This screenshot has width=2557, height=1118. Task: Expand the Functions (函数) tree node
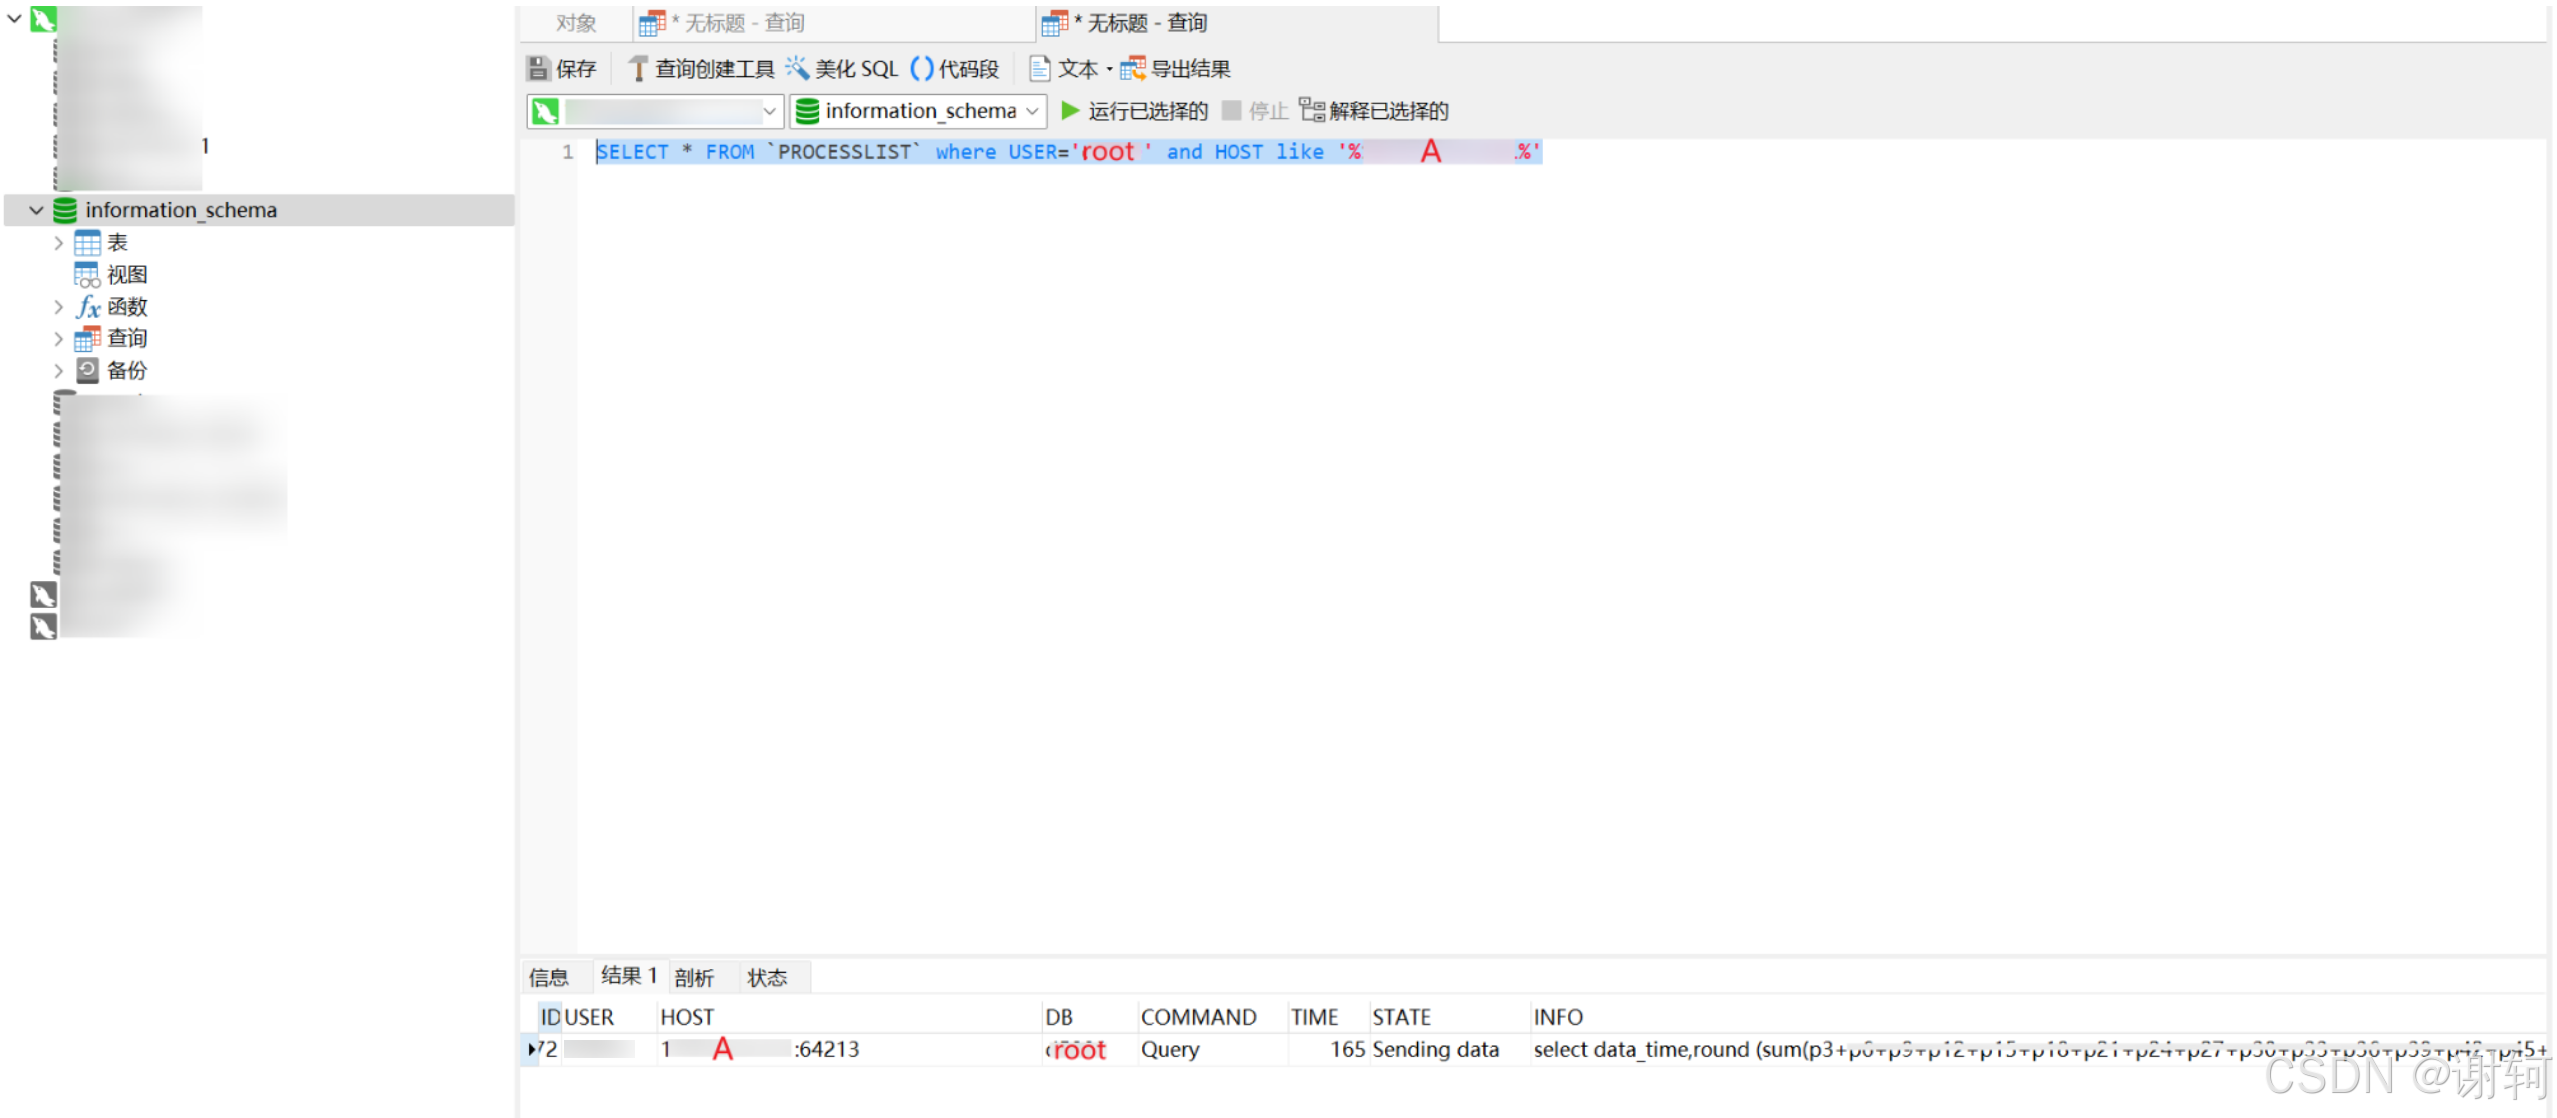click(x=58, y=307)
